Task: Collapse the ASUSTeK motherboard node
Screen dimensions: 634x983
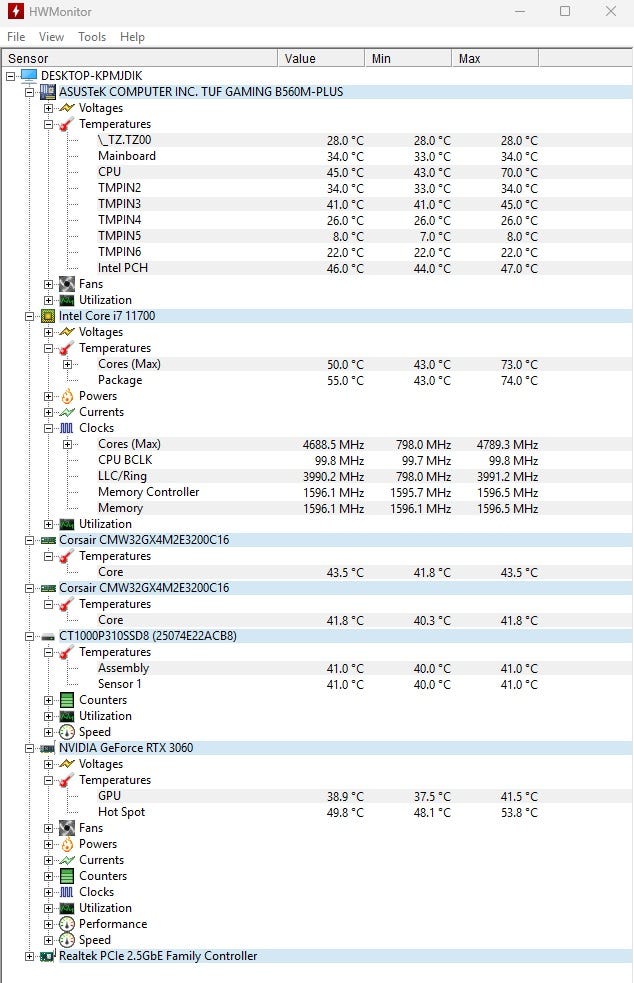Action: 29,92
